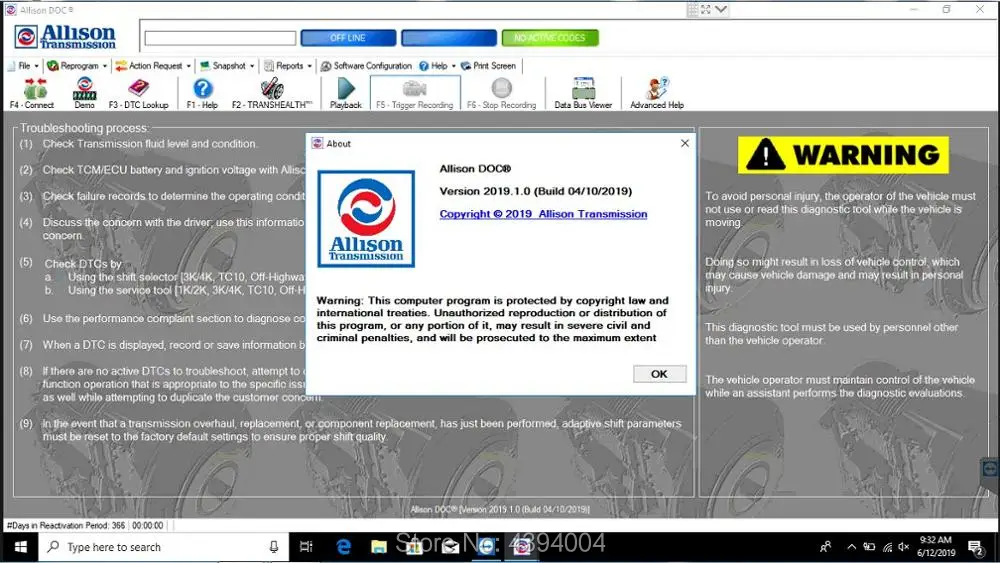
Task: Start Playback from the toolbar
Action: click(x=346, y=93)
